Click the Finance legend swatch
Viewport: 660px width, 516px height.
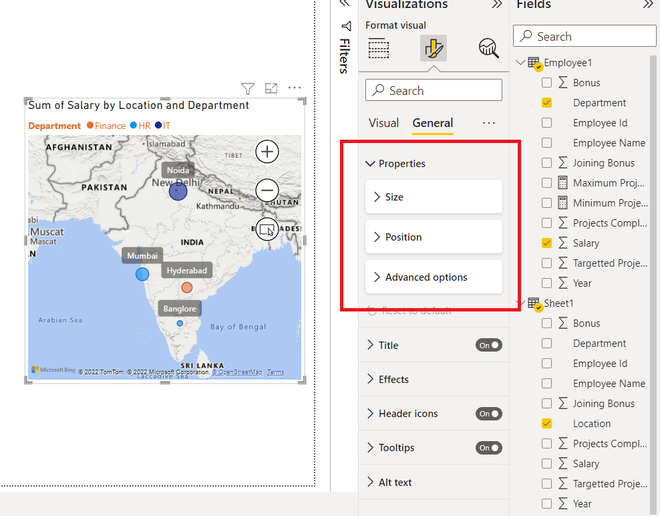point(90,125)
